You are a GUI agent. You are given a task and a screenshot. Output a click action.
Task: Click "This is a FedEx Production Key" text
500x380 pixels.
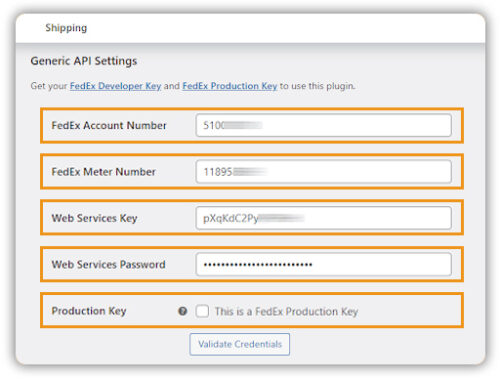coord(286,312)
